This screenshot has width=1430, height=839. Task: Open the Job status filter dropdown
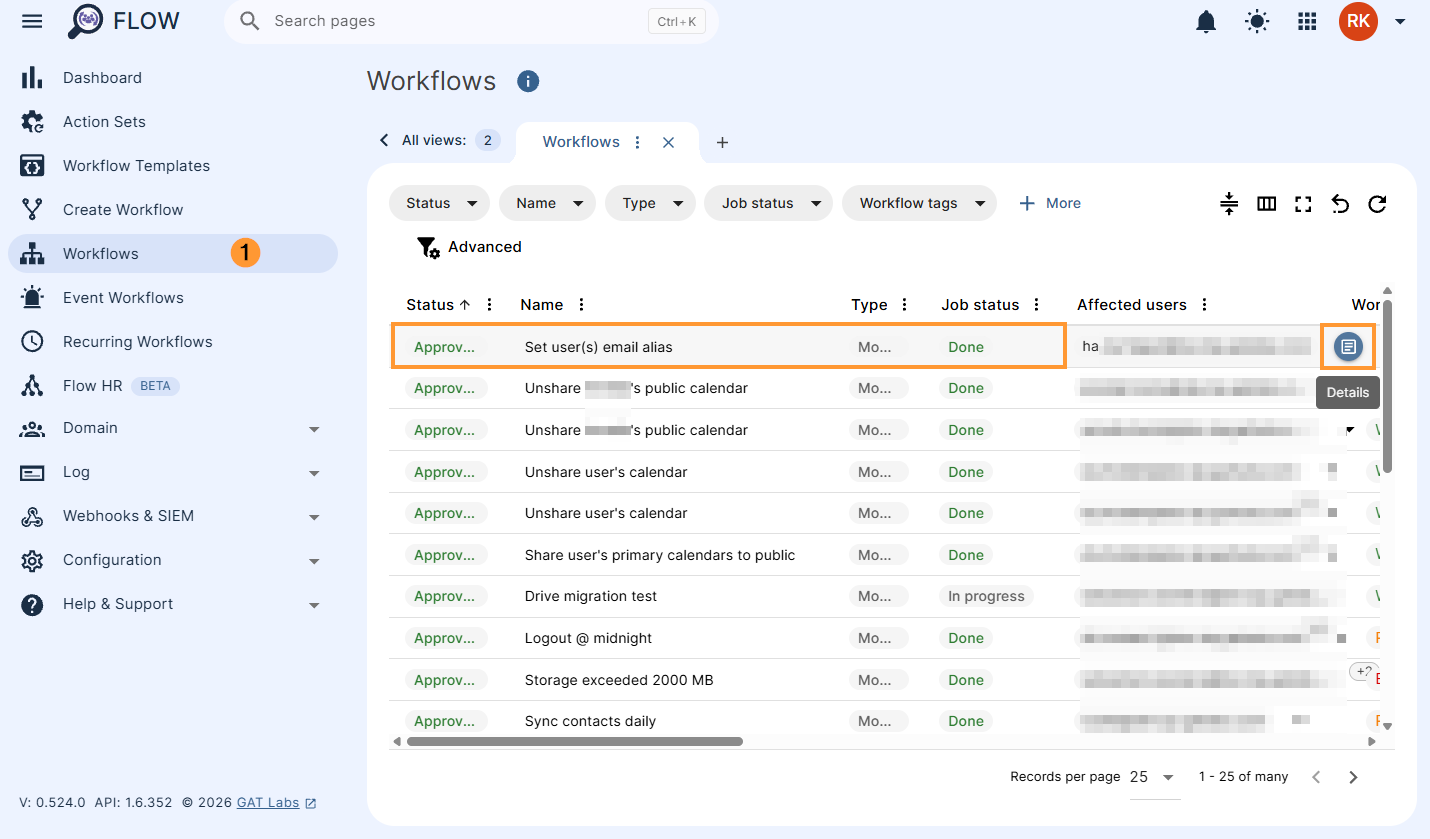click(x=769, y=203)
